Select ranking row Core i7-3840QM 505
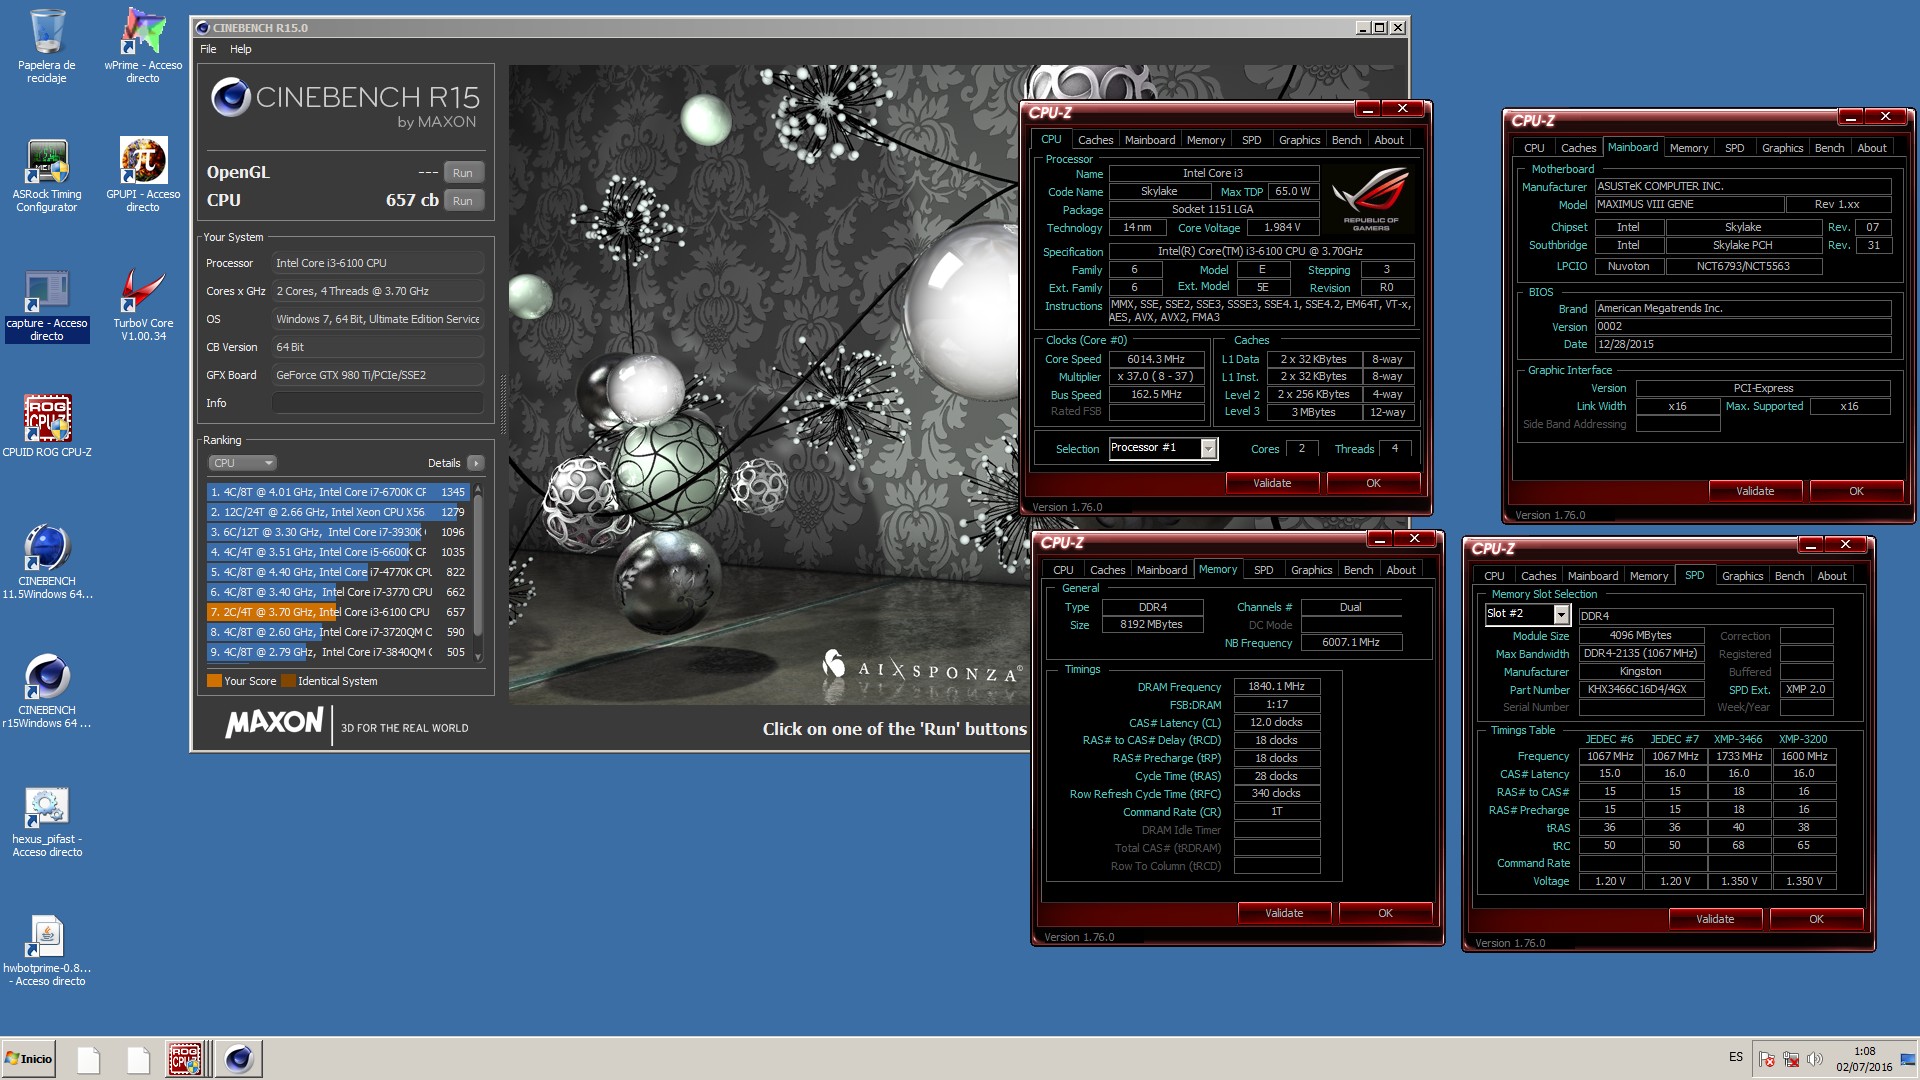 [x=338, y=652]
